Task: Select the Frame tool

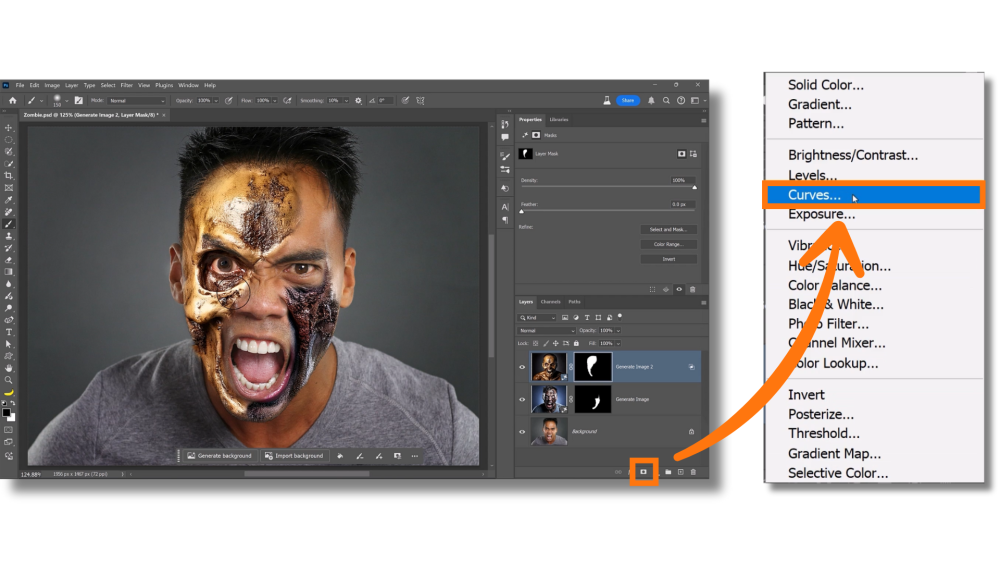Action: pyautogui.click(x=9, y=187)
